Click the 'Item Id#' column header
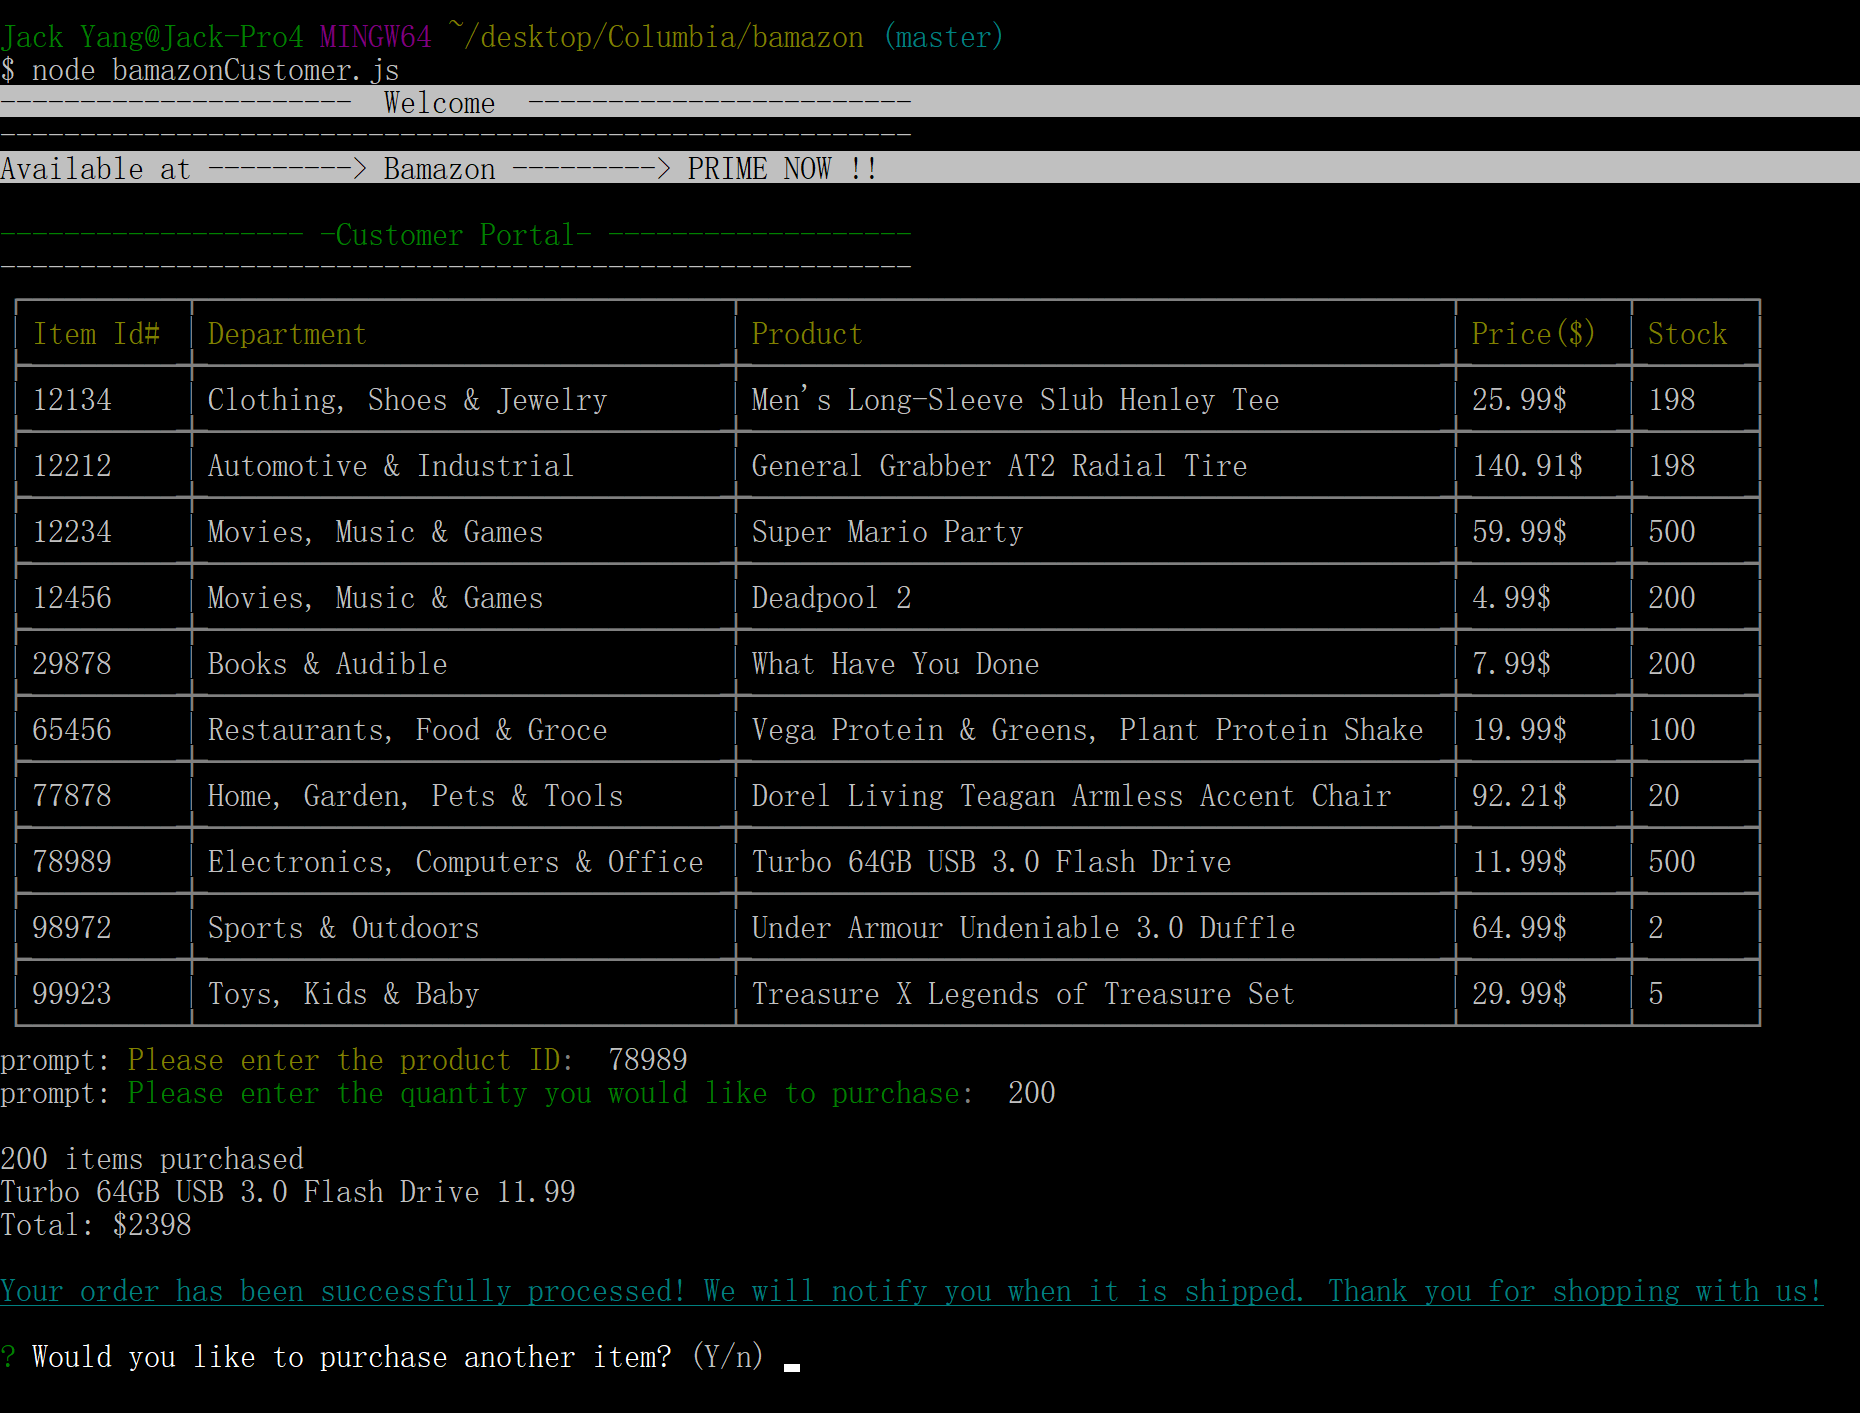 click(96, 334)
